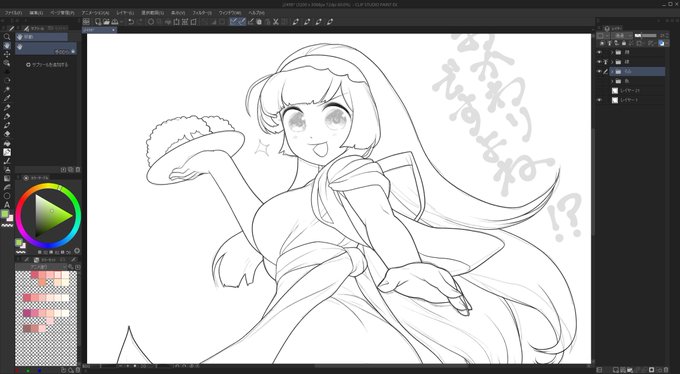Select the Zoom magnifier tool

pyautogui.click(x=7, y=36)
